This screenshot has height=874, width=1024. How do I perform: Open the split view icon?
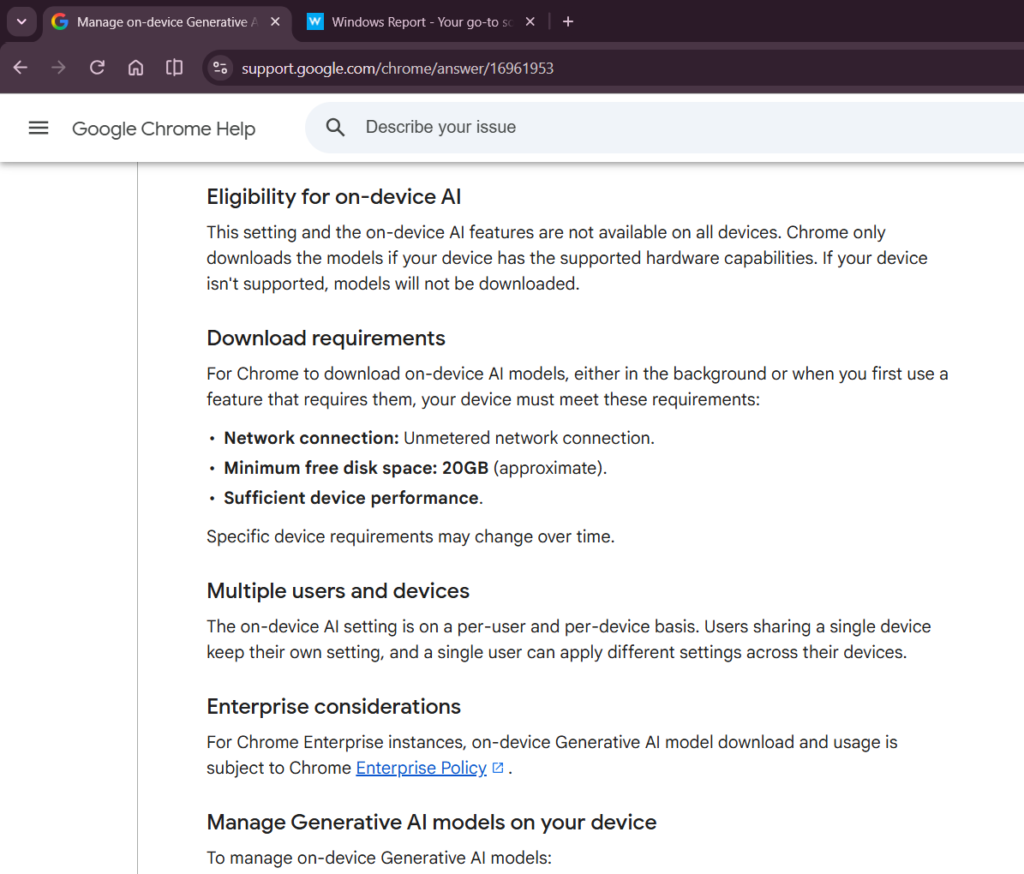pyautogui.click(x=174, y=67)
